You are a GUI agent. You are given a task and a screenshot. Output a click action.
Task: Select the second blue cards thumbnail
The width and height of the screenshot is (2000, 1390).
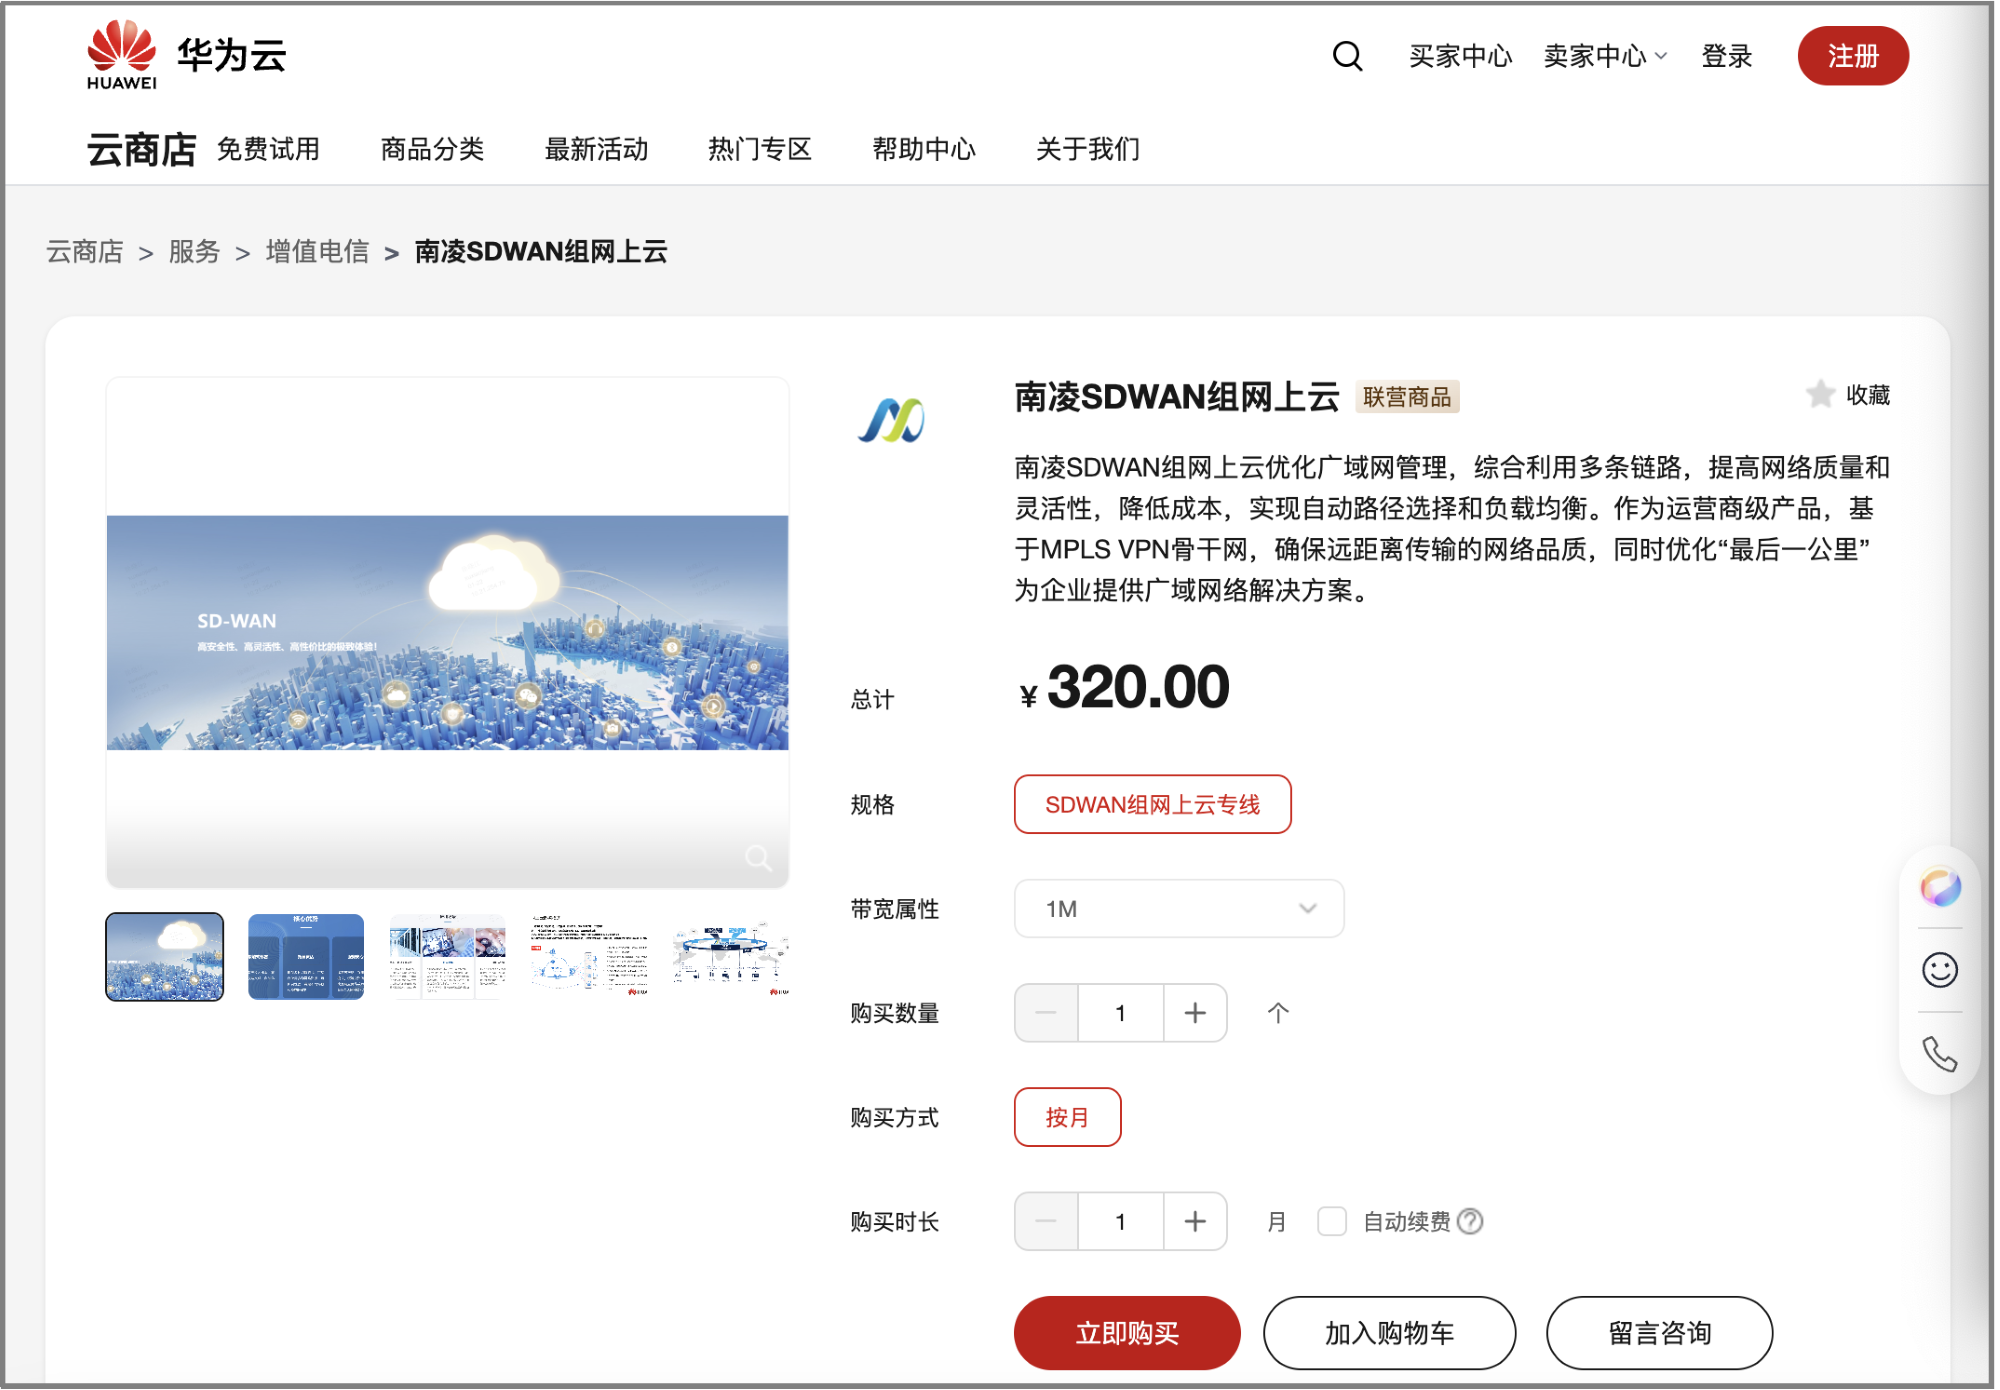coord(306,956)
